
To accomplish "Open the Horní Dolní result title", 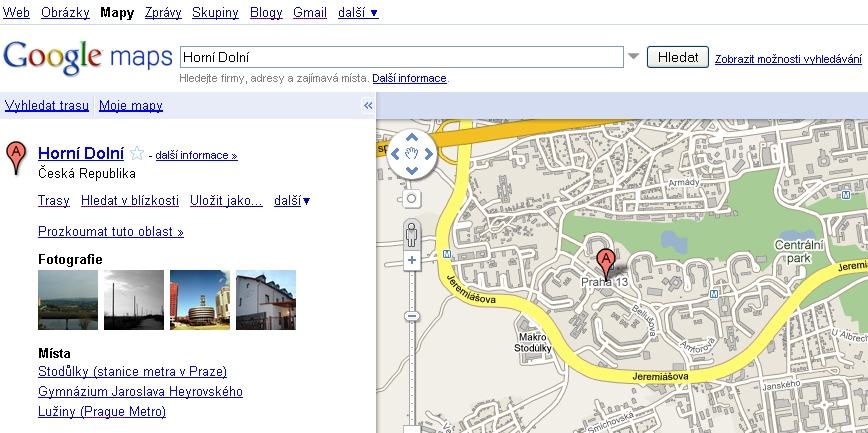I will [x=81, y=153].
